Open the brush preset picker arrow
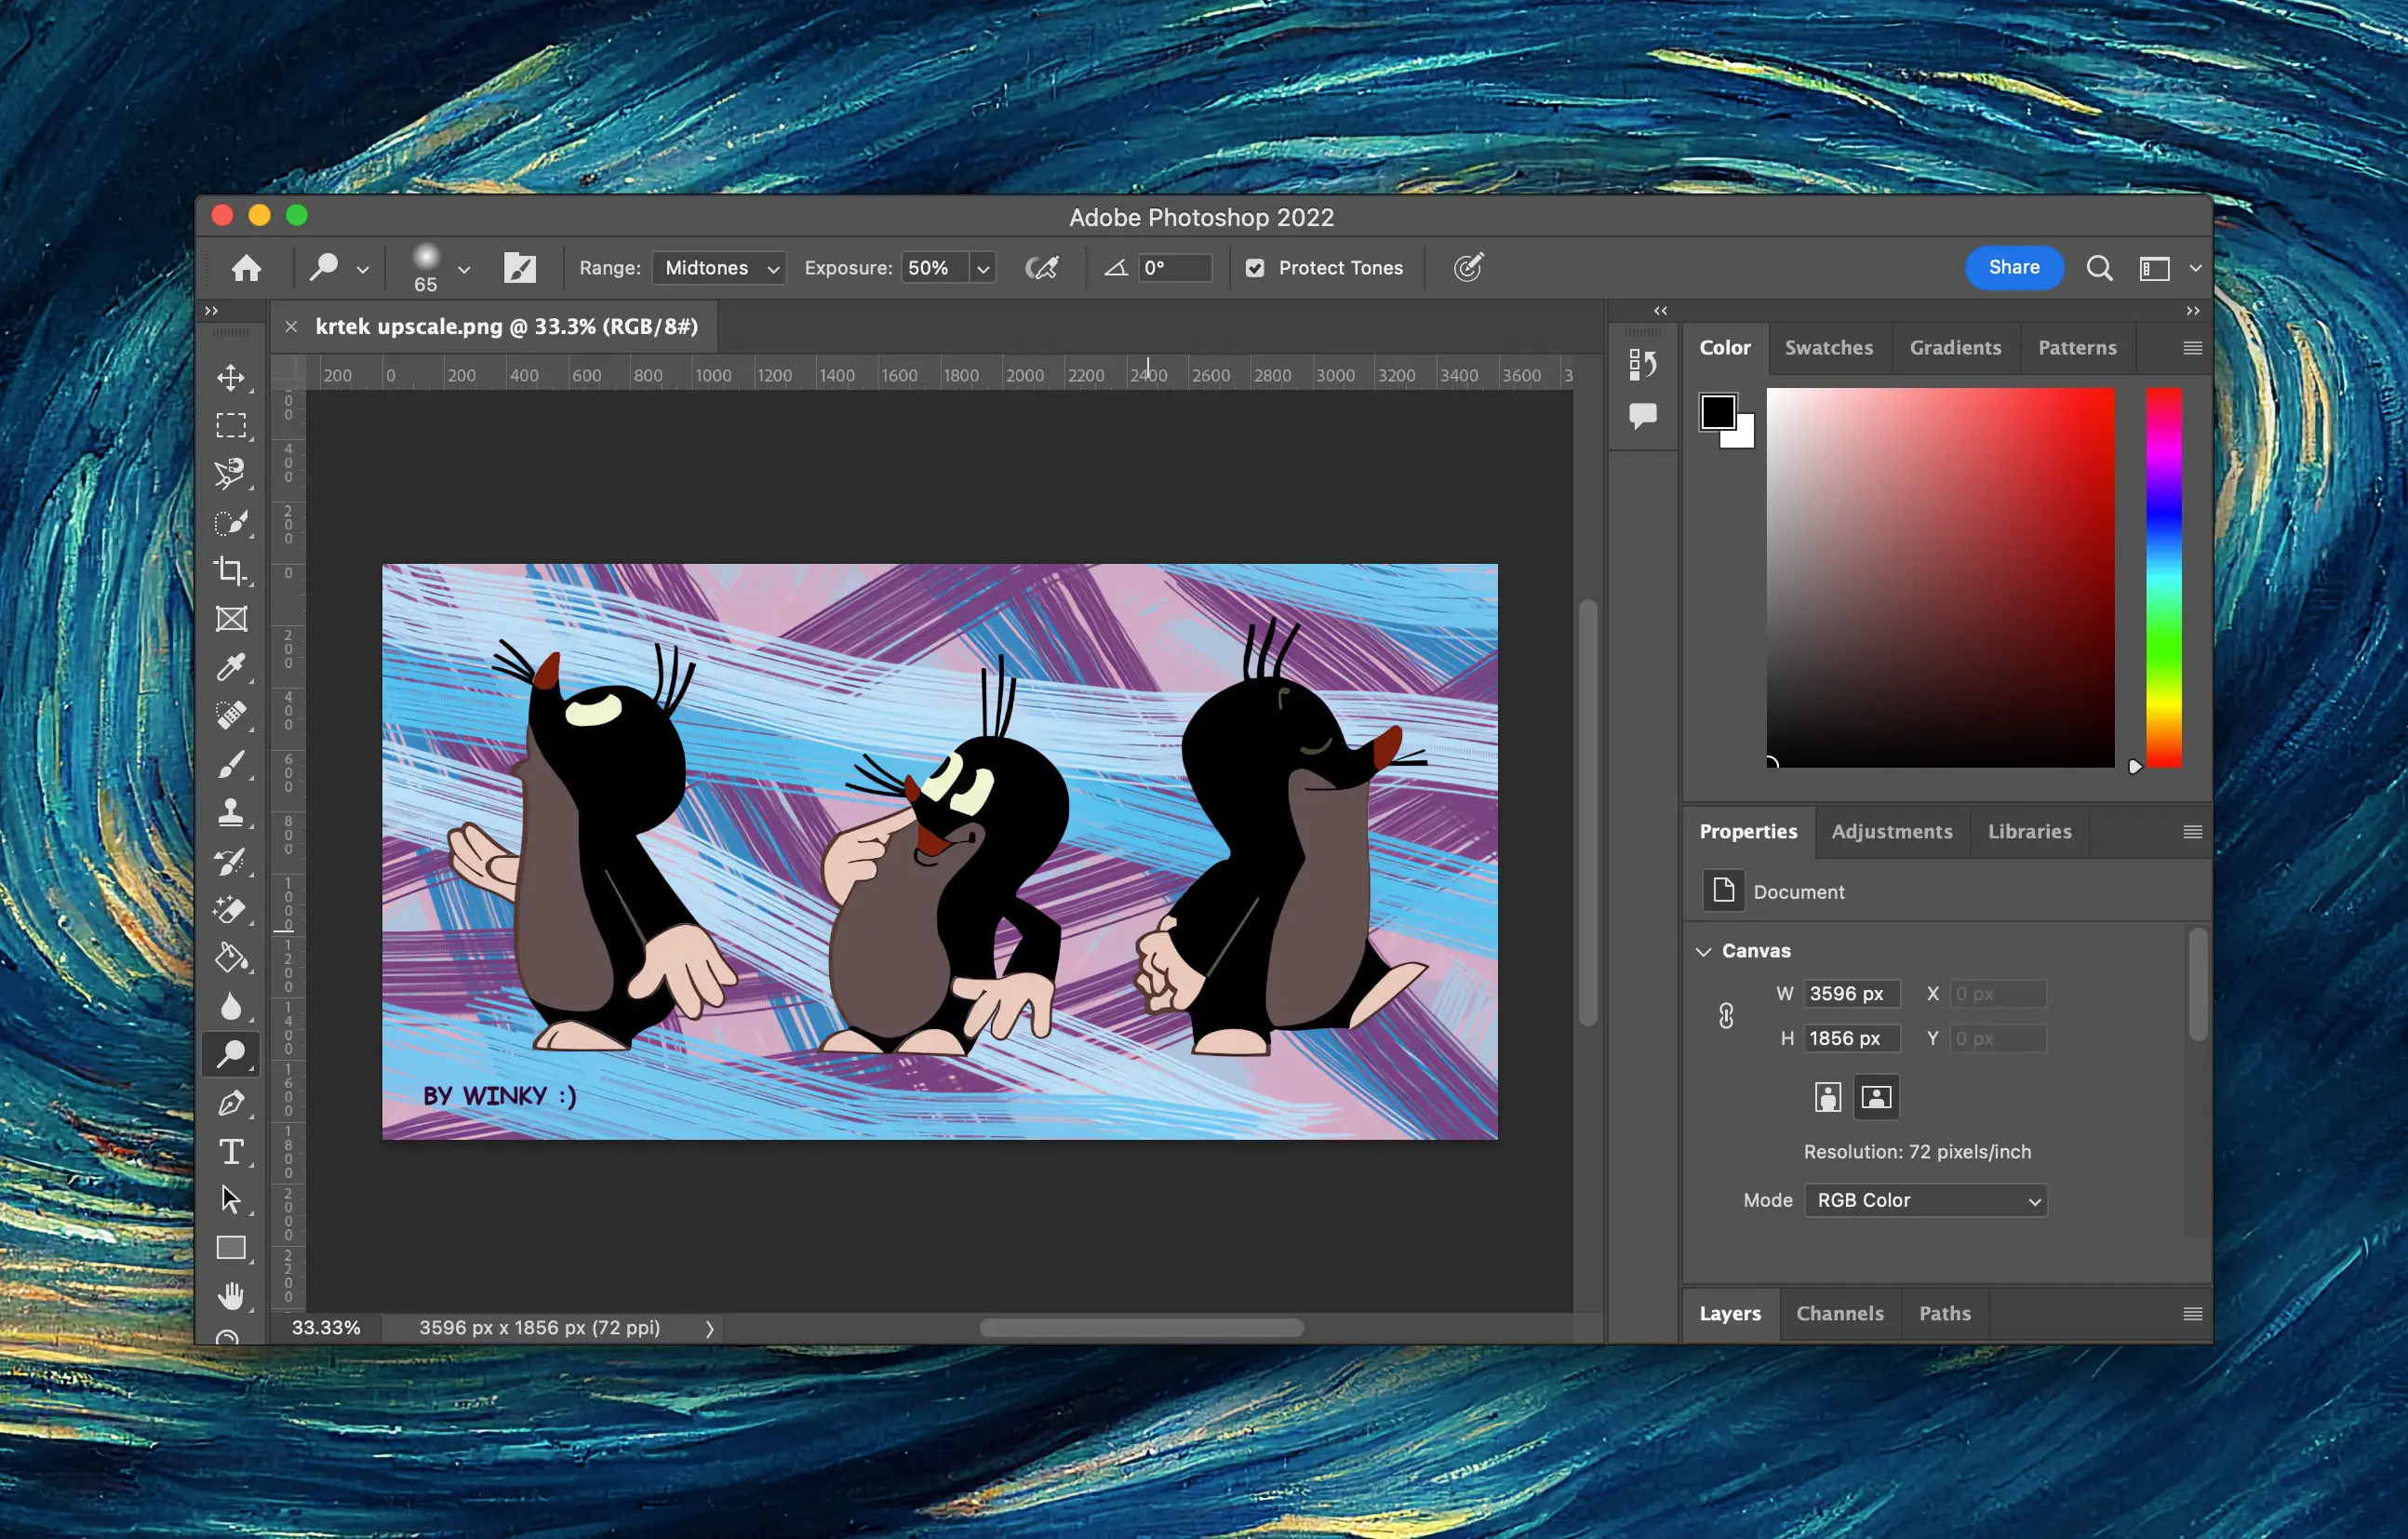The image size is (2408, 1539). click(464, 269)
